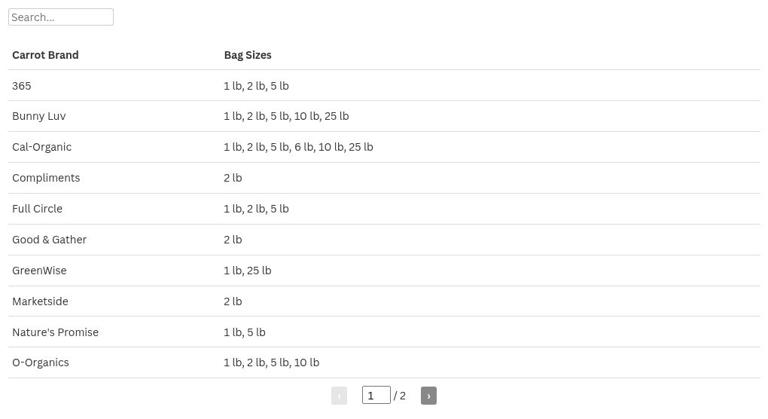
Task: Click Bunny Luv bag sizes cell
Action: [x=490, y=116]
